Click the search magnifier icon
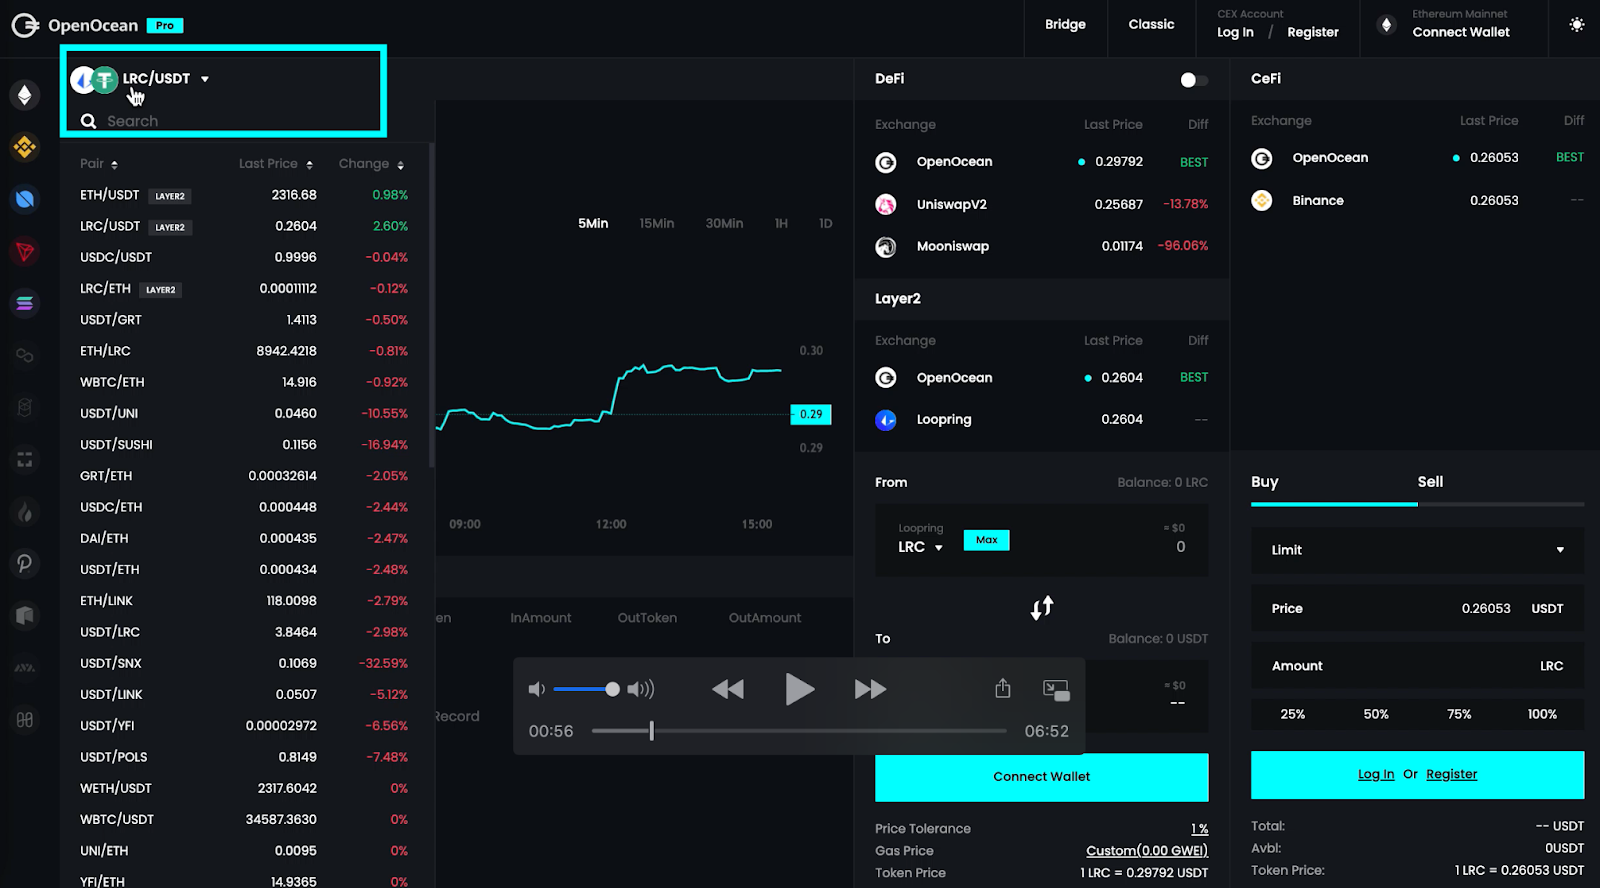 (88, 121)
